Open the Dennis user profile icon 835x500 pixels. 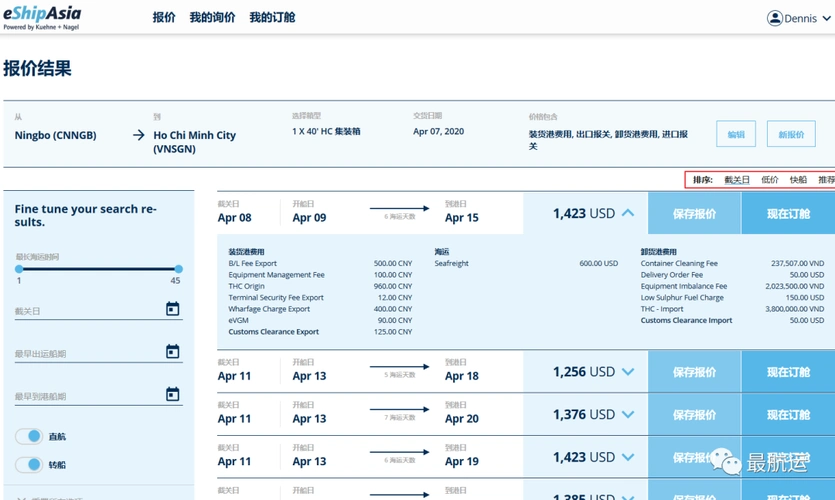774,18
